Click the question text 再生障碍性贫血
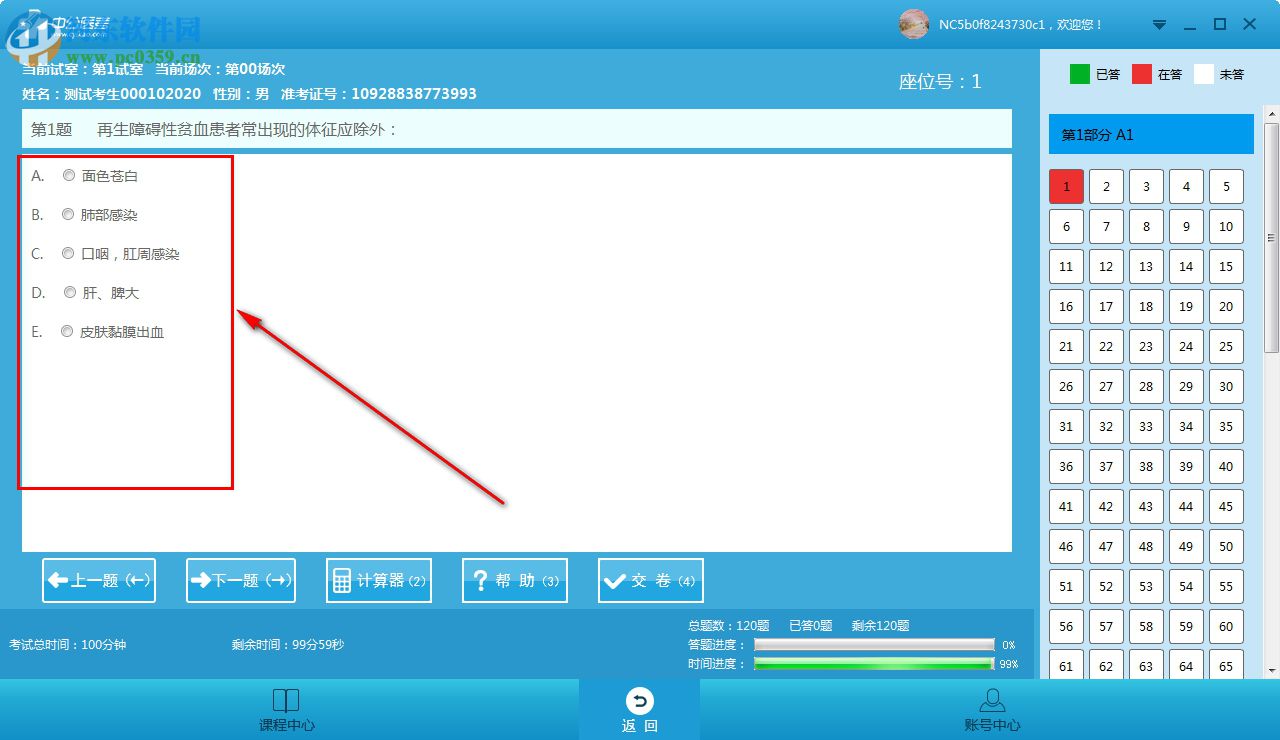The image size is (1280, 740). tap(247, 129)
